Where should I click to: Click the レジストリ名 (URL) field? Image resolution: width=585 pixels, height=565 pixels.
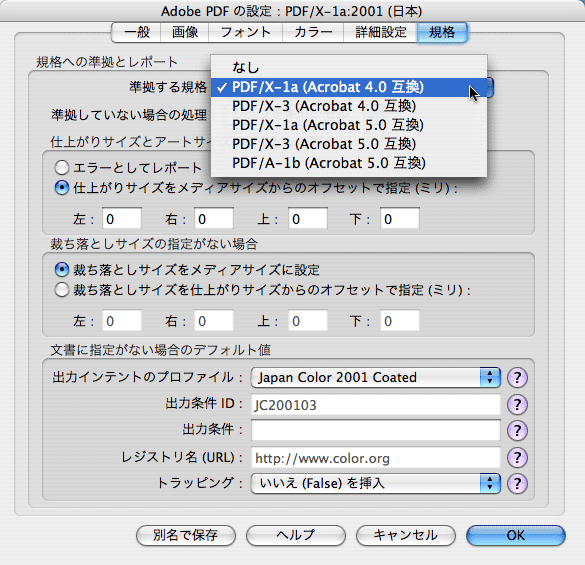coord(376,458)
